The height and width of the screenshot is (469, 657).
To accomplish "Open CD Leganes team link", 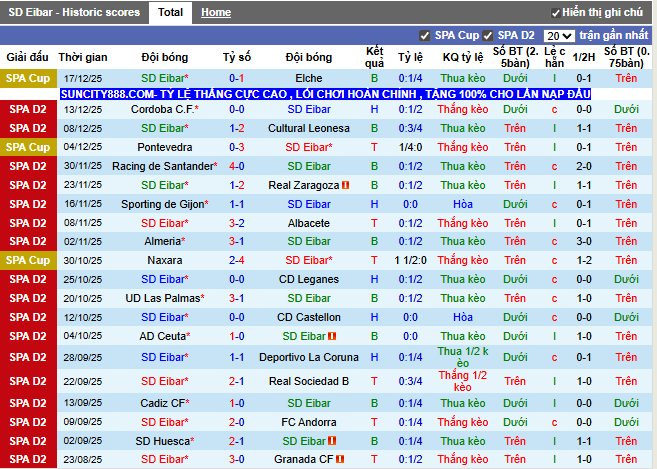I will (x=309, y=279).
